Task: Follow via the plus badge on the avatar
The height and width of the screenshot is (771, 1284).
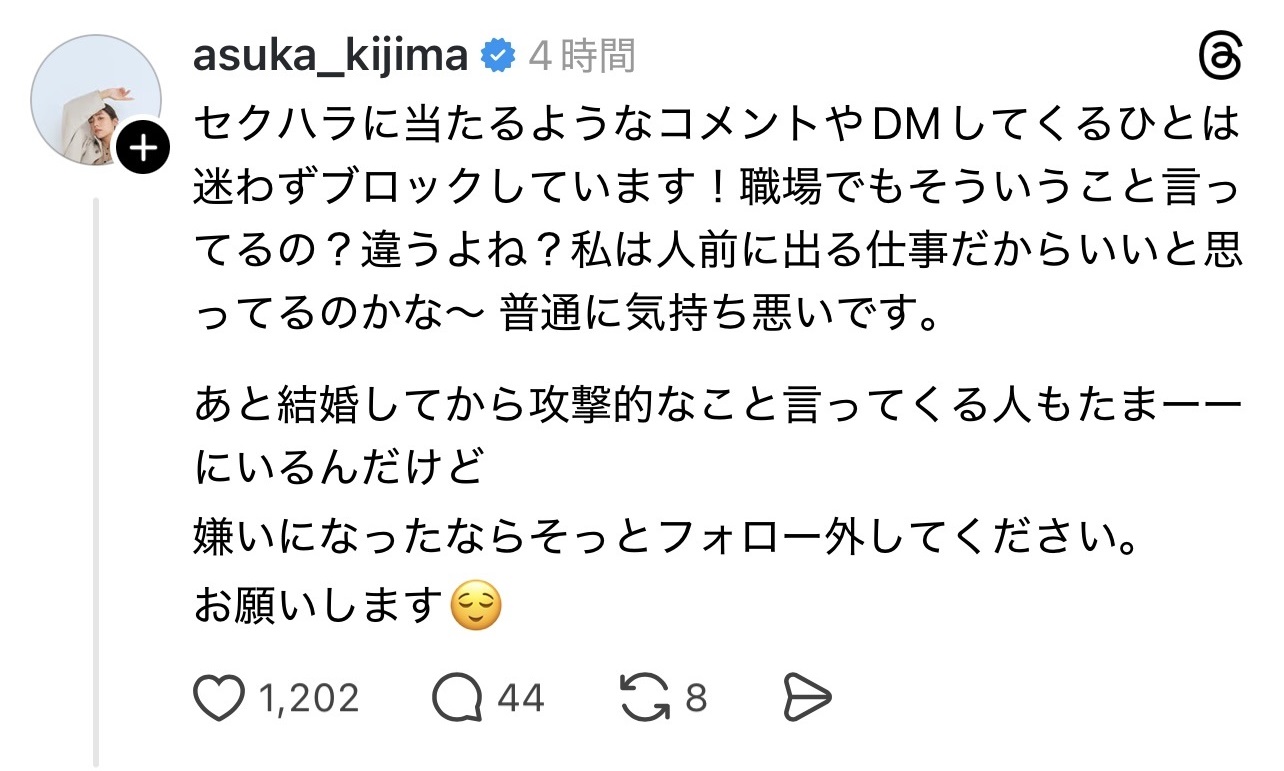Action: click(145, 150)
